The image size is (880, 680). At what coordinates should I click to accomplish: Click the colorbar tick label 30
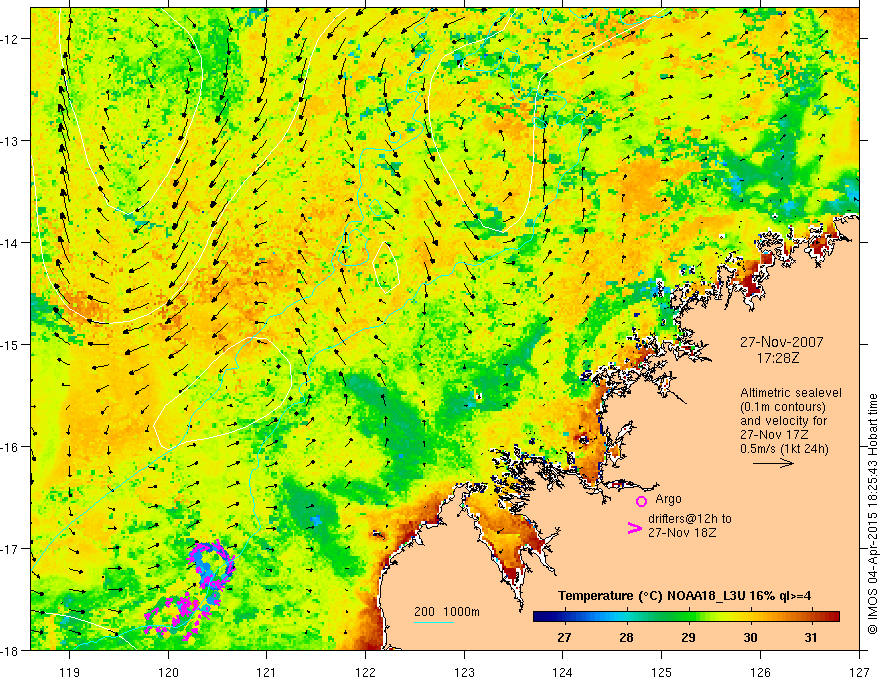coord(750,637)
